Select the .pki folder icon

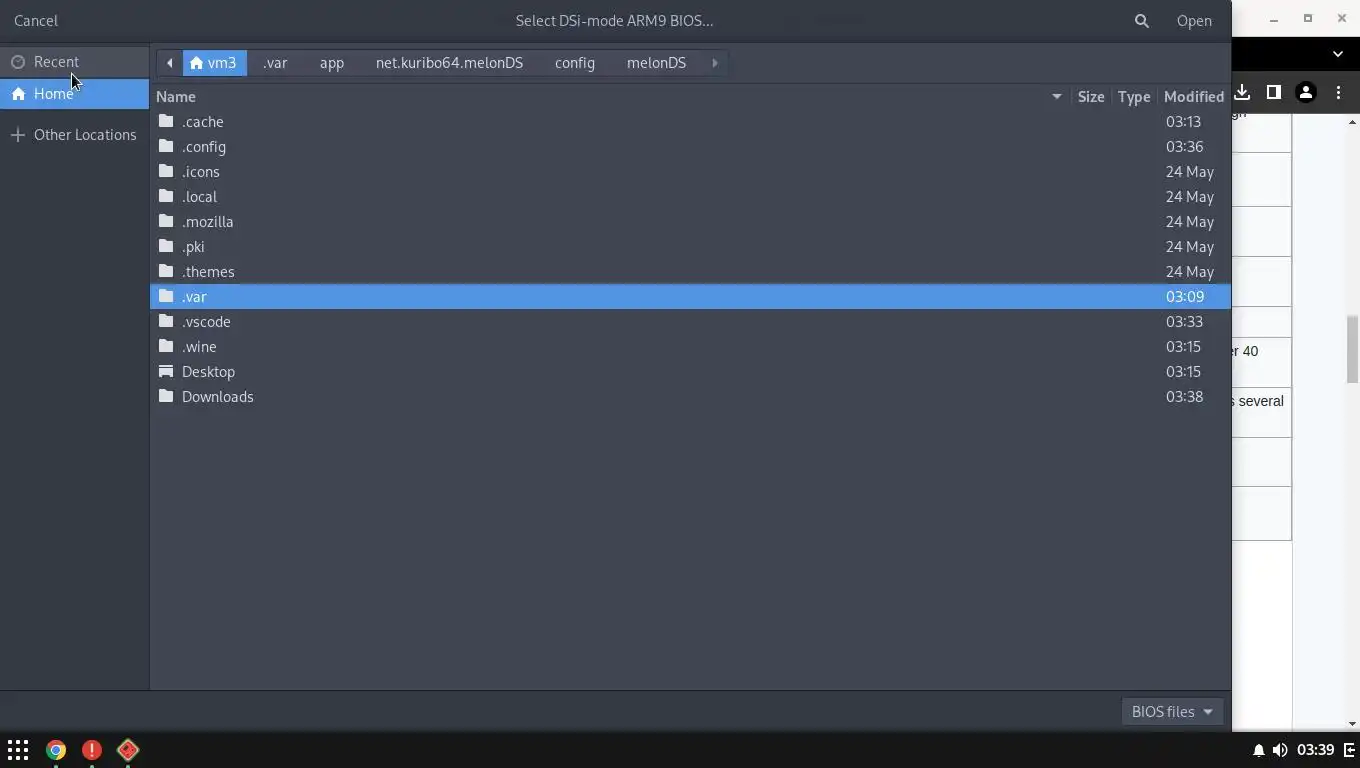click(166, 246)
